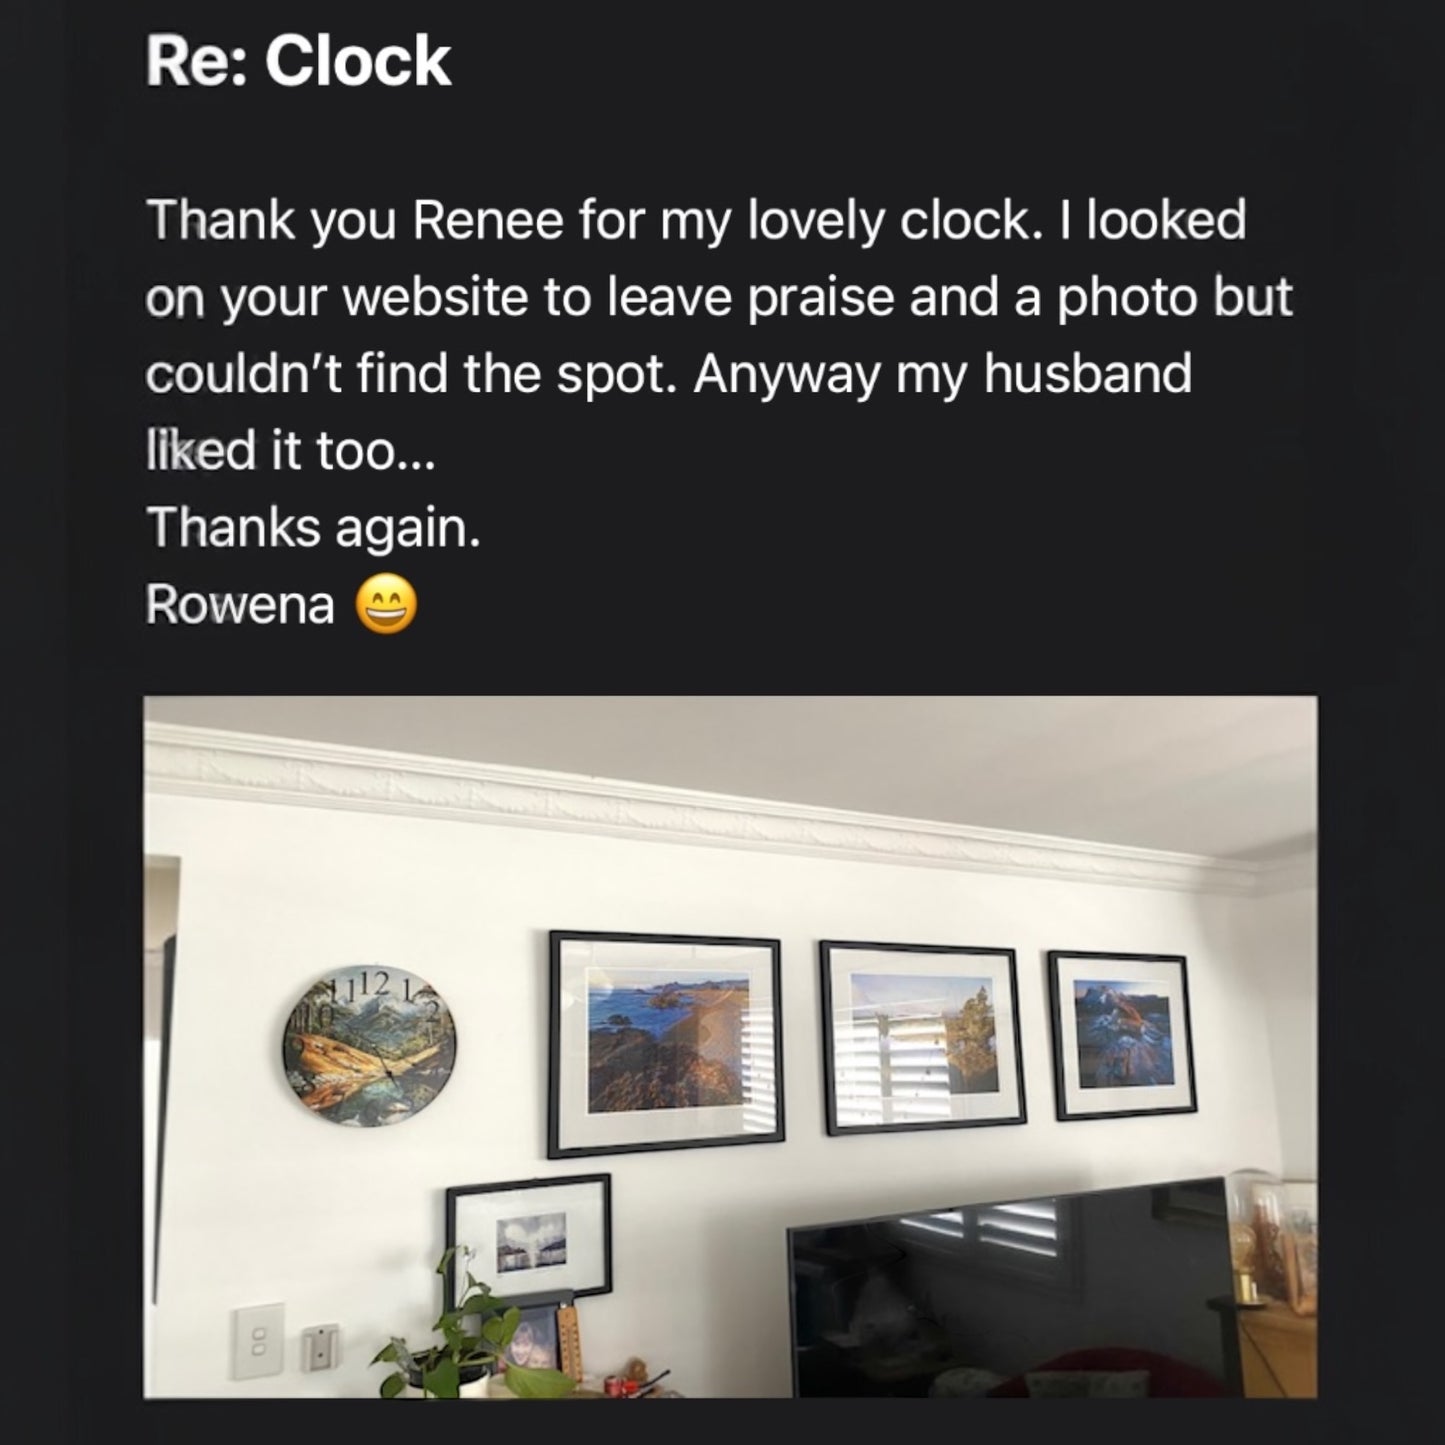Click the round wall clock in photo

point(368,1045)
